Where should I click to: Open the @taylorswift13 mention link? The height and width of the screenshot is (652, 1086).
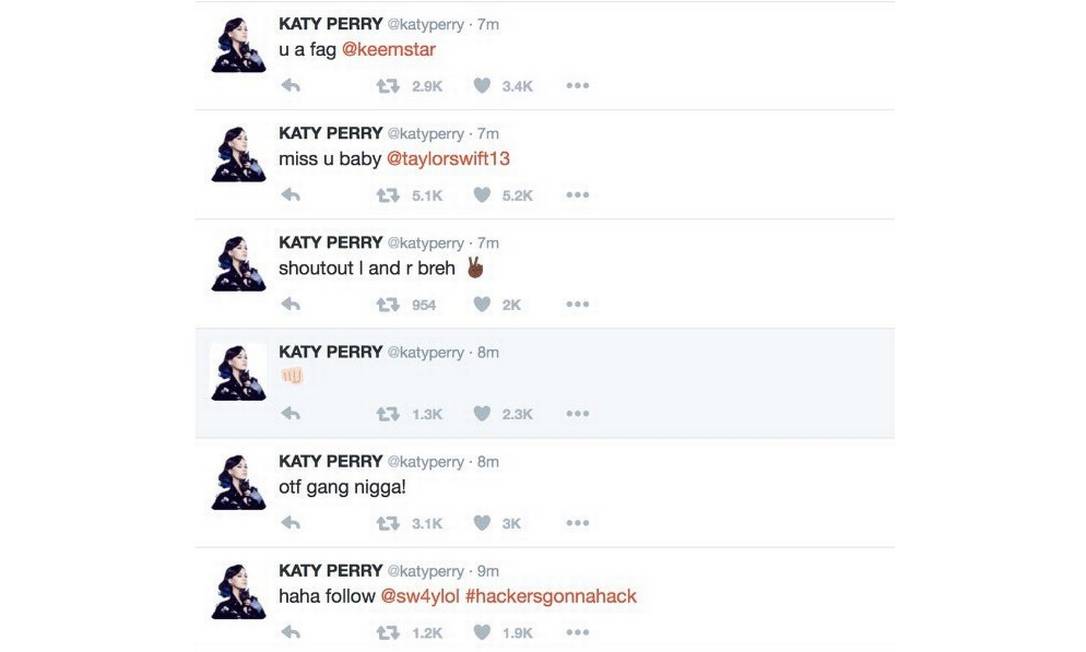(x=448, y=159)
